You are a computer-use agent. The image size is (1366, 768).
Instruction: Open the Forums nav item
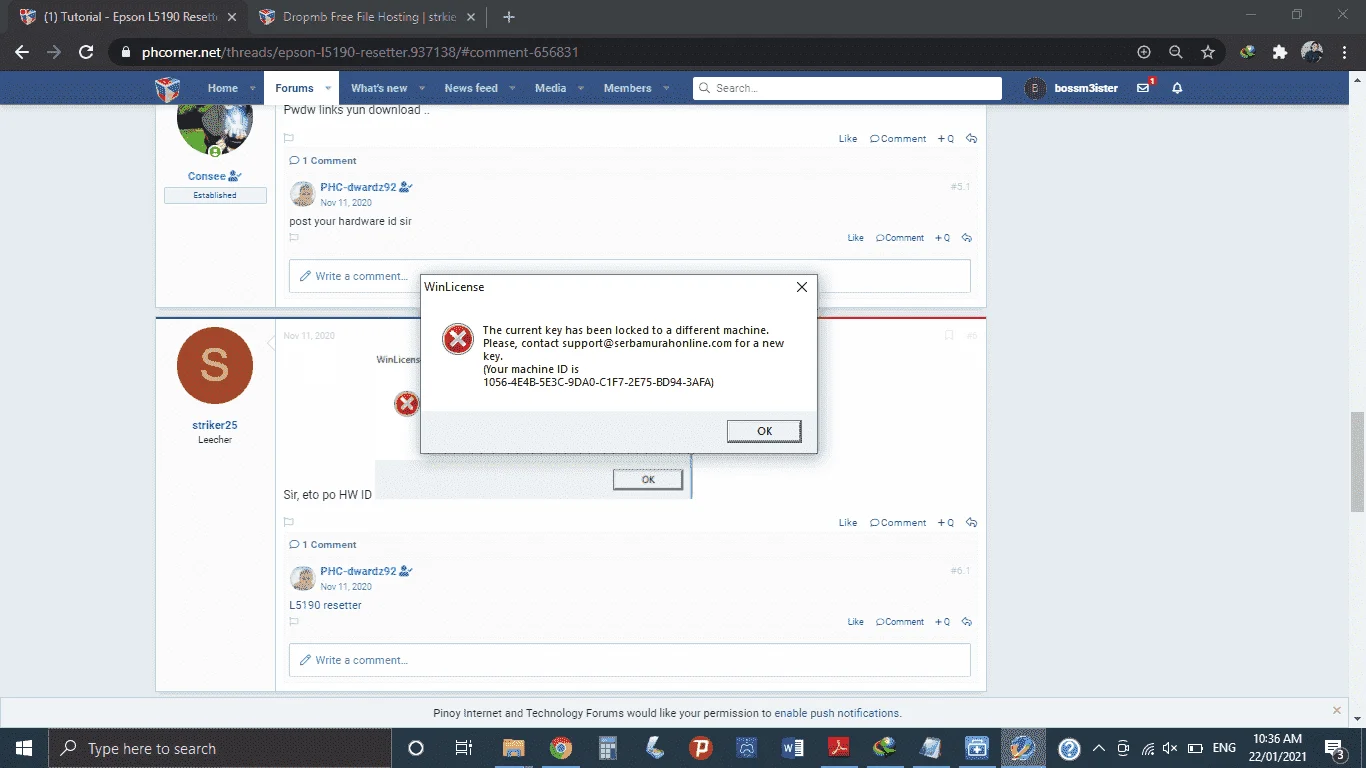(294, 88)
